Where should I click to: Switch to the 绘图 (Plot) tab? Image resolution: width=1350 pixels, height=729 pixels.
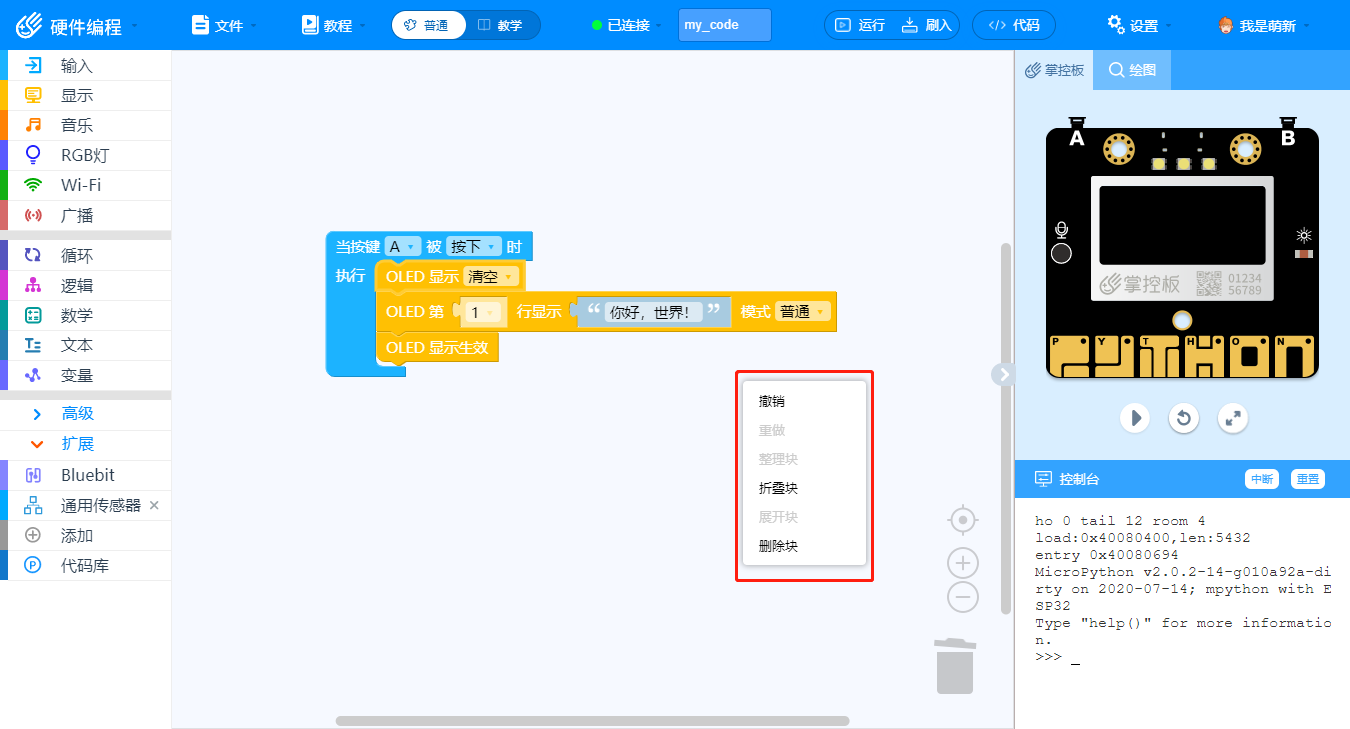coord(1132,70)
